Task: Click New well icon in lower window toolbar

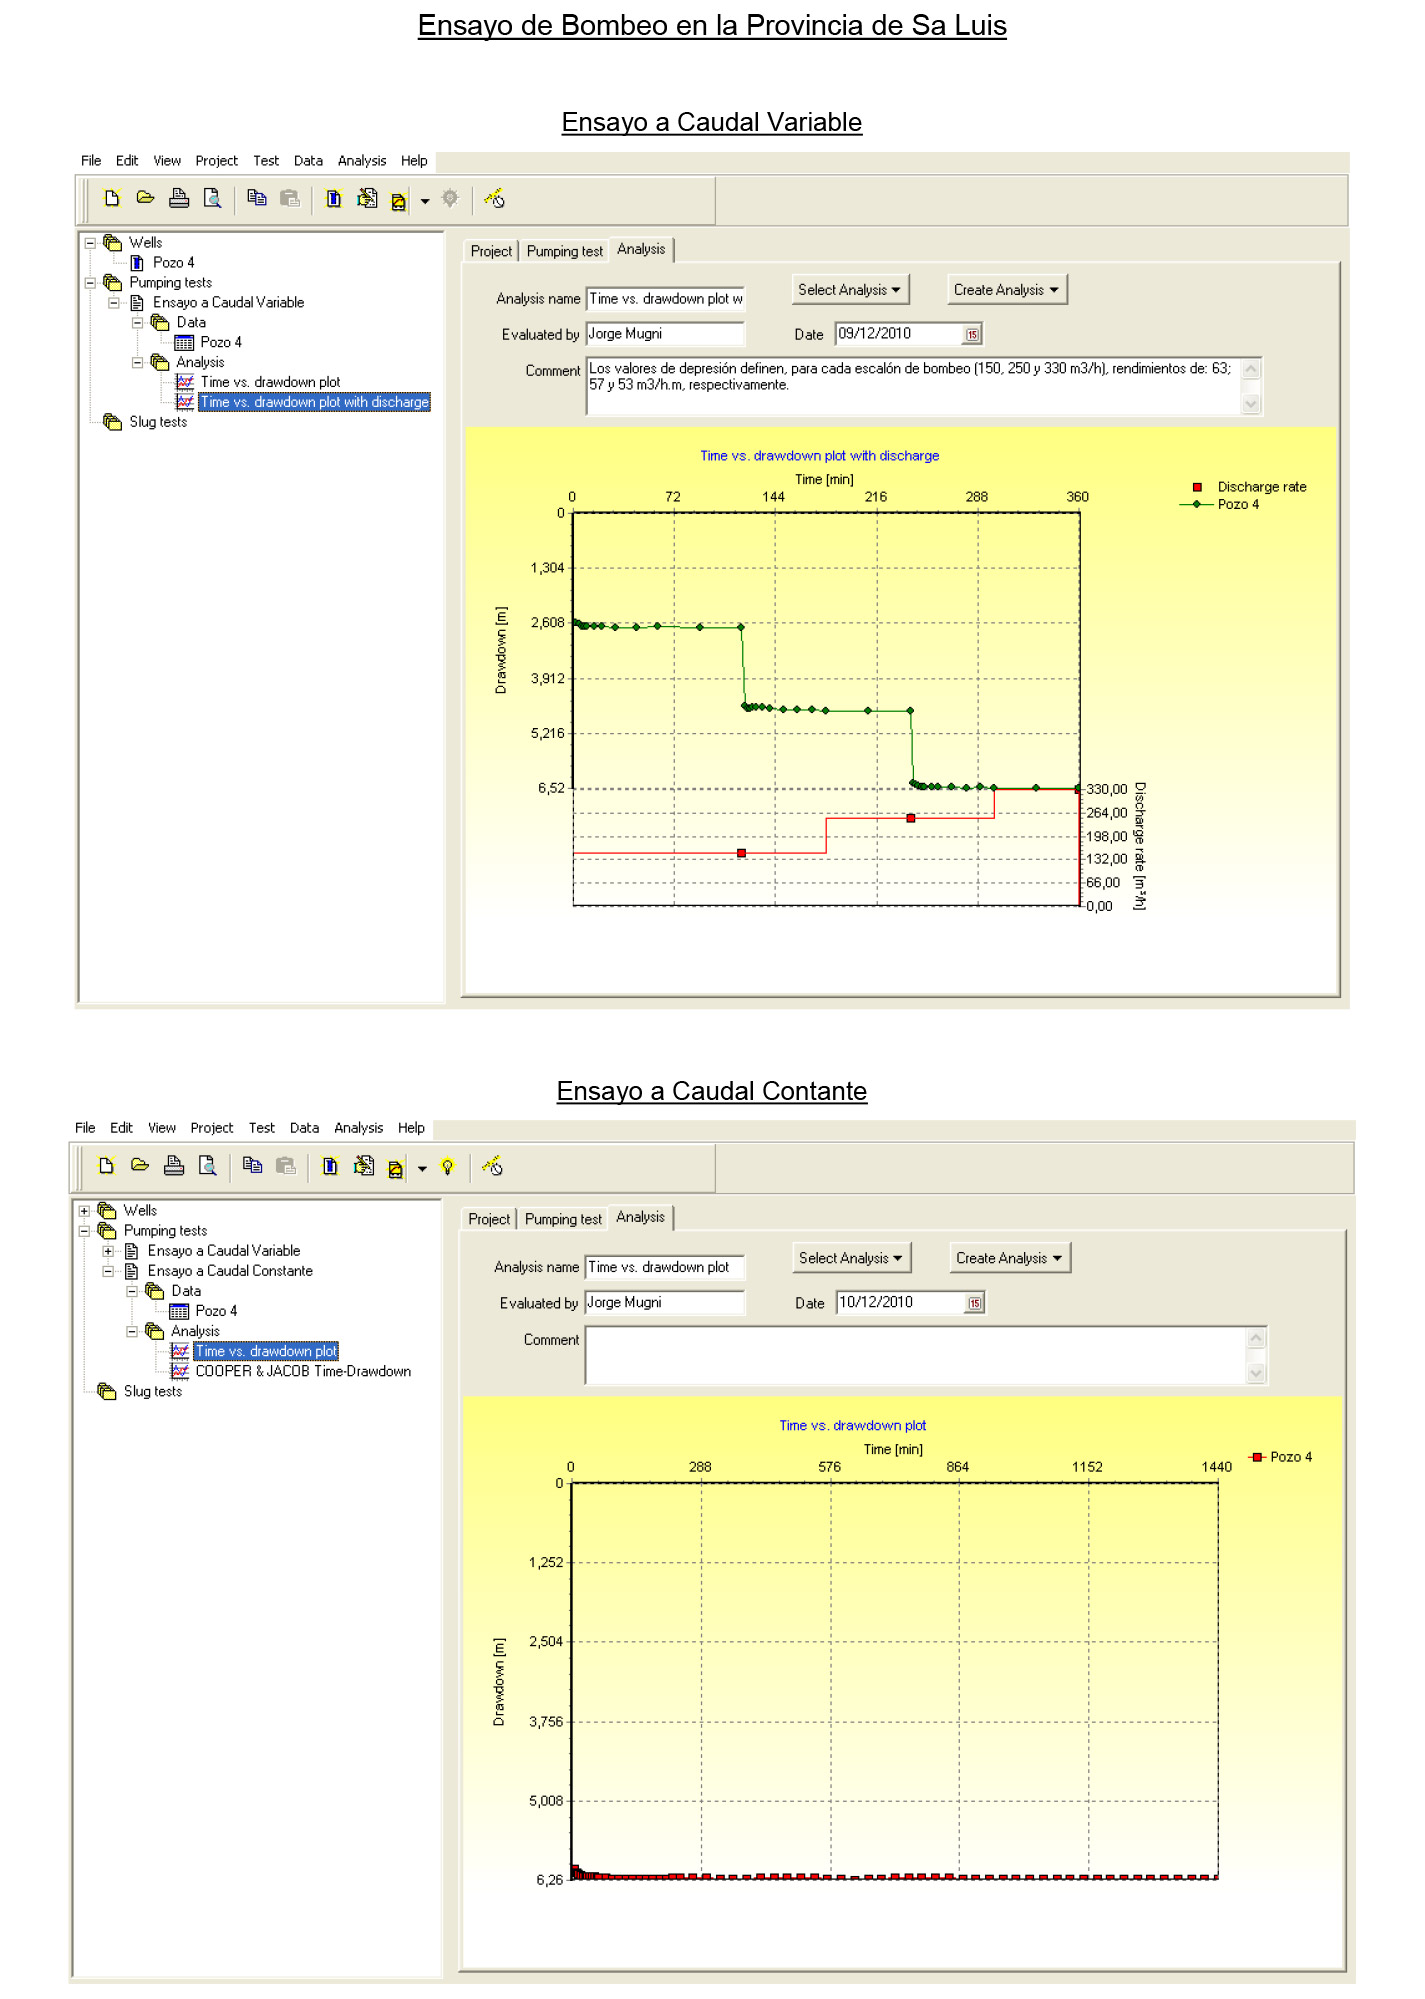Action: click(x=330, y=1166)
